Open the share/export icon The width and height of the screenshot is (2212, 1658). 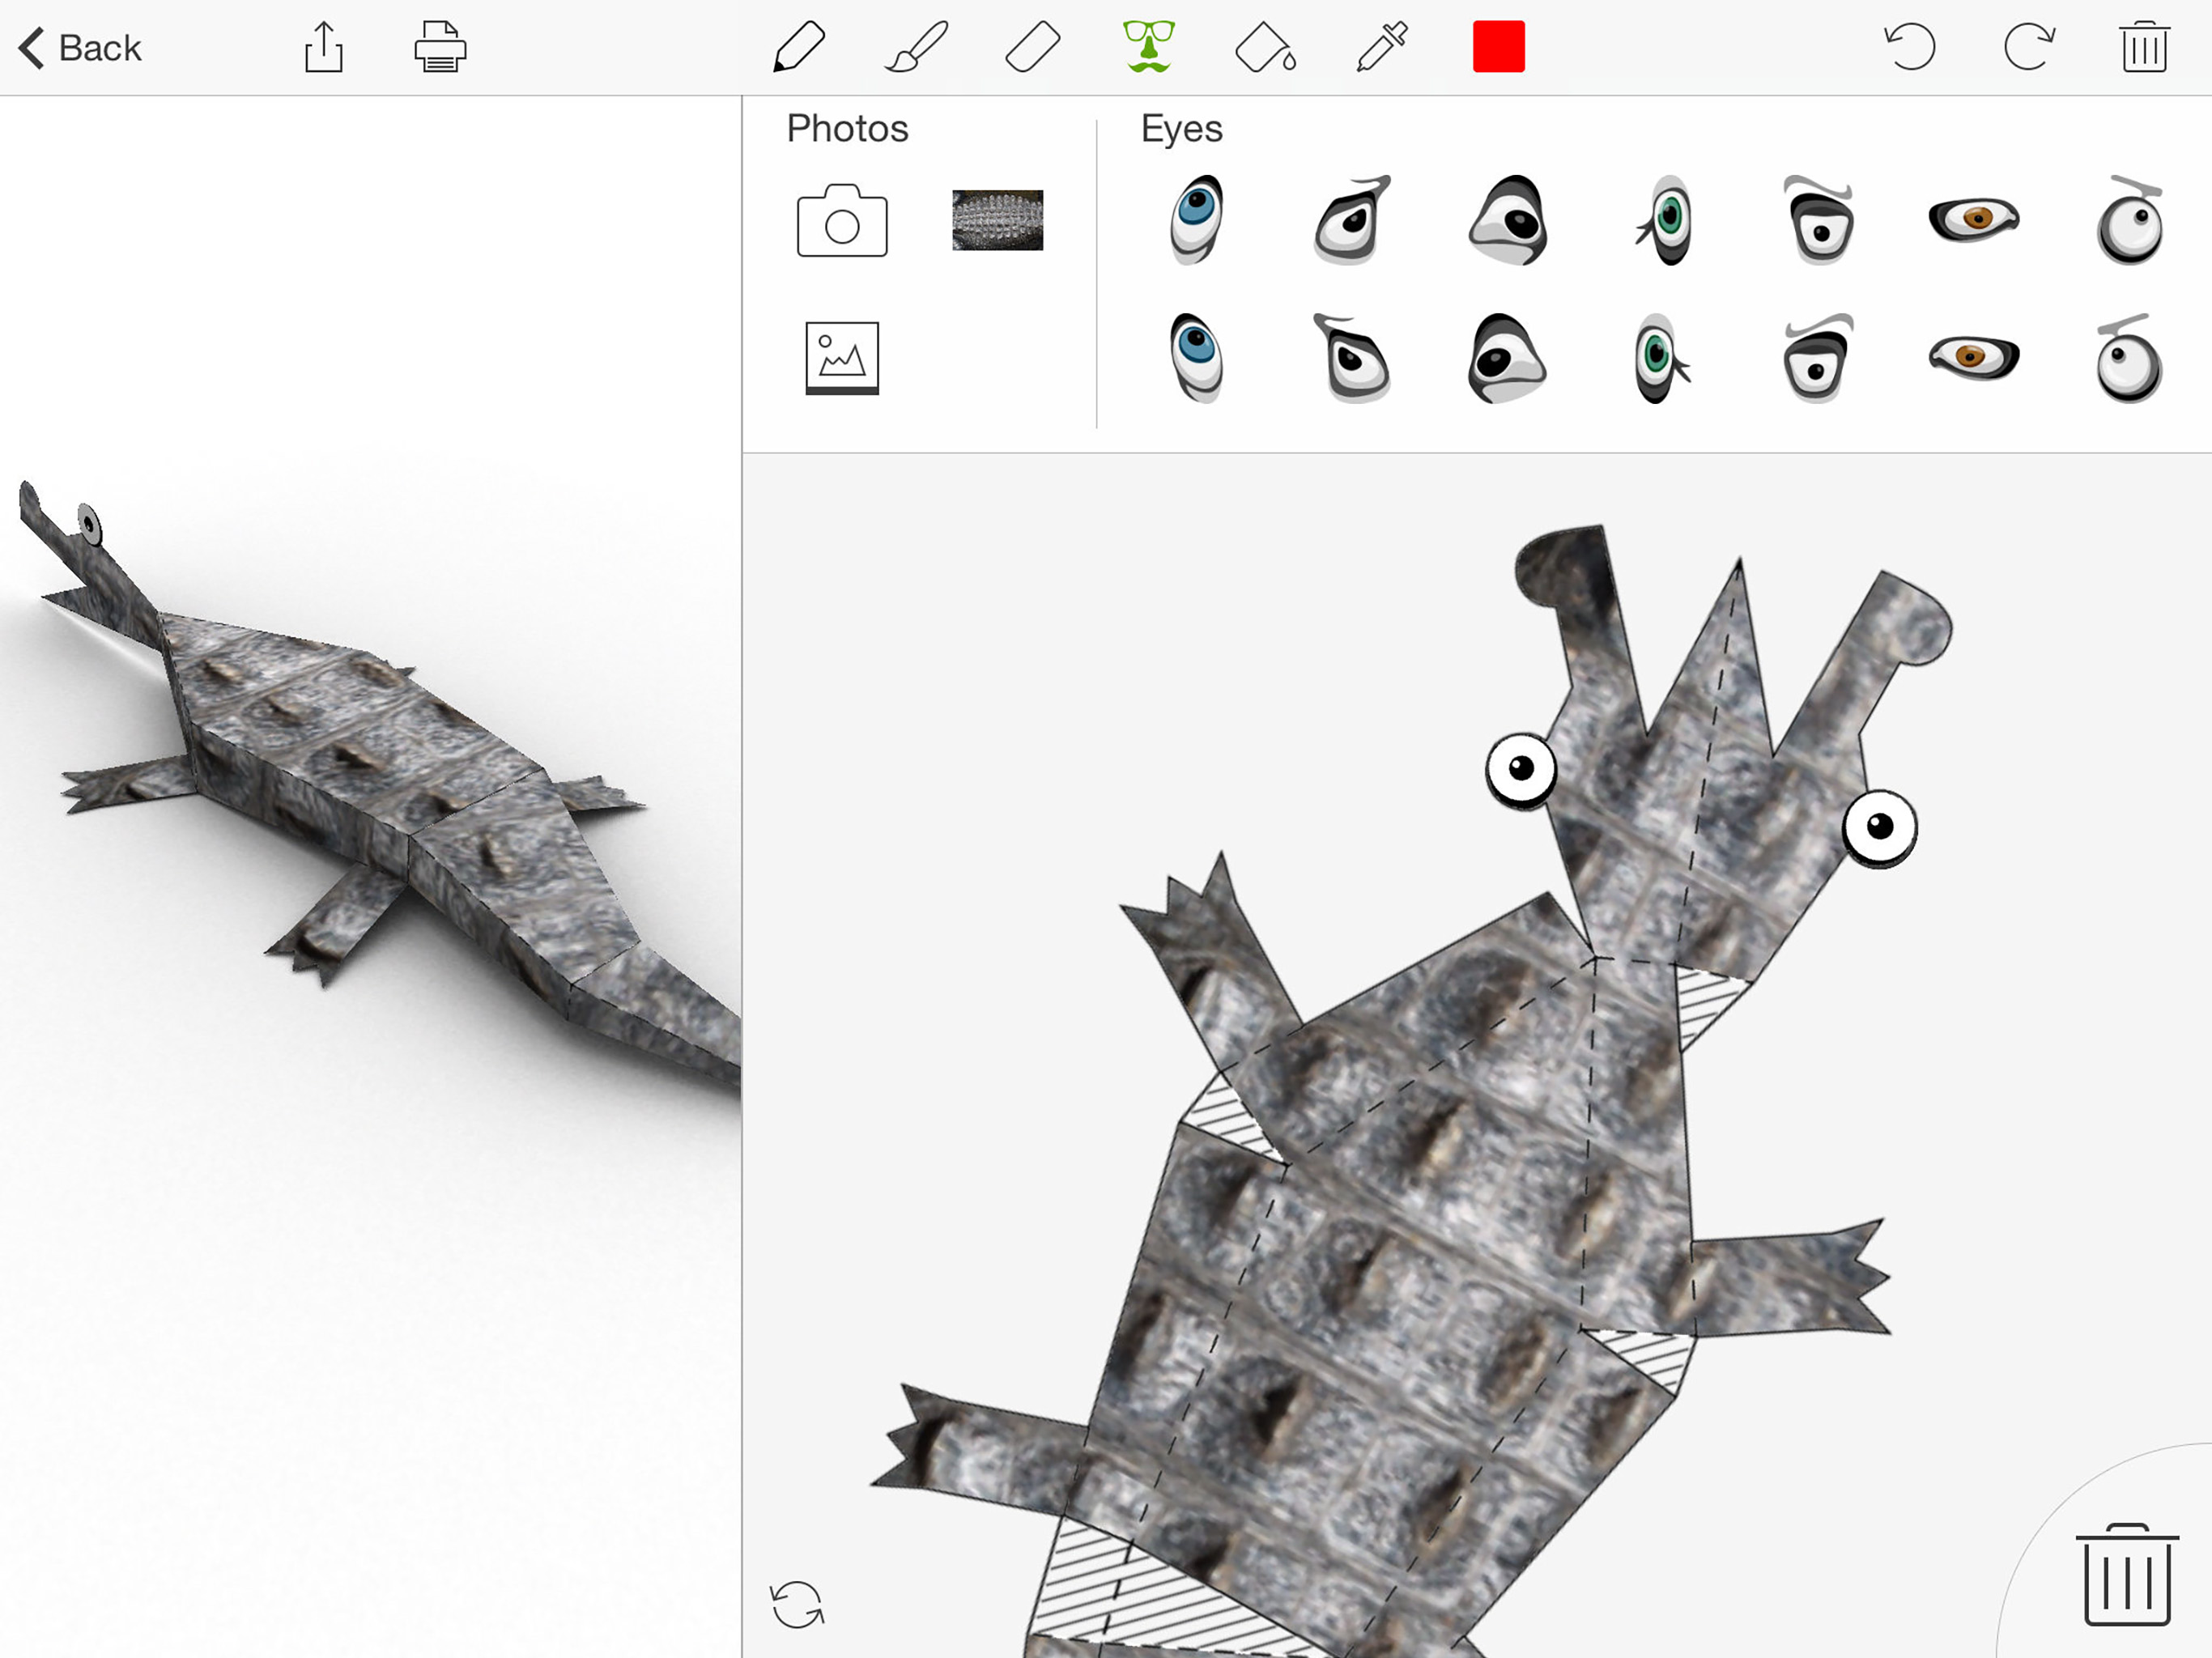pyautogui.click(x=323, y=47)
